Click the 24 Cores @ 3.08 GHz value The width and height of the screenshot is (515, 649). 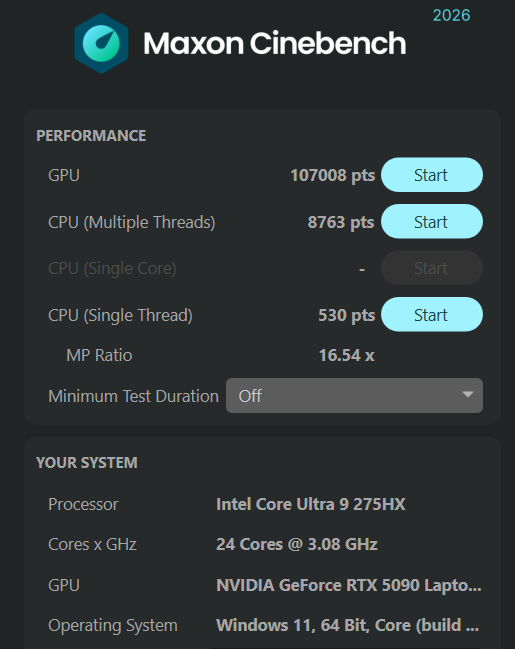[297, 544]
